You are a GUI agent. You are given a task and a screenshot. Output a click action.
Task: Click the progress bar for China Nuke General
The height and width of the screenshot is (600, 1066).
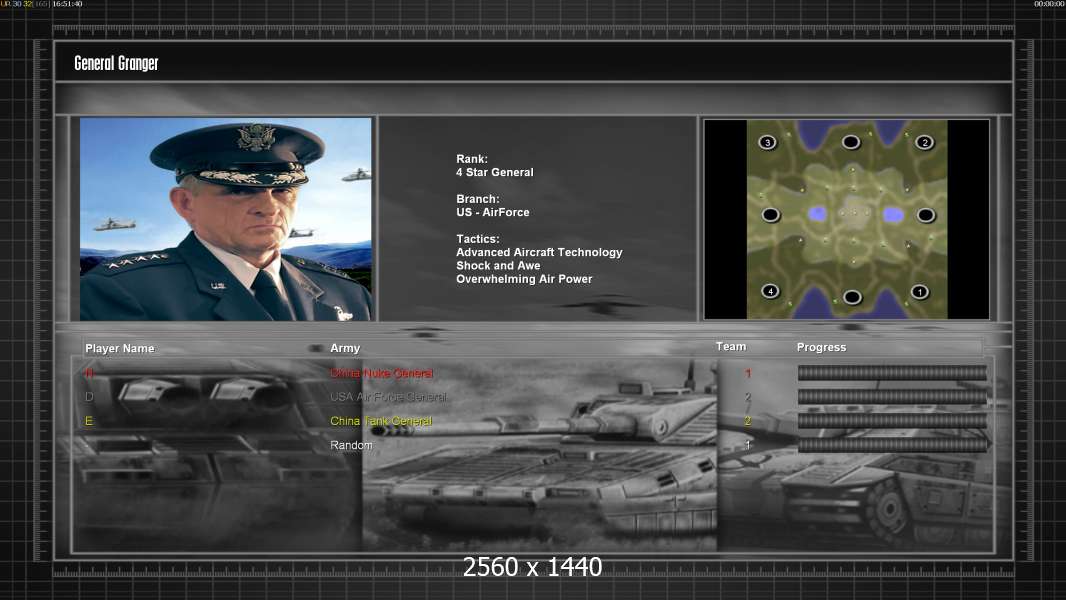[x=892, y=372]
